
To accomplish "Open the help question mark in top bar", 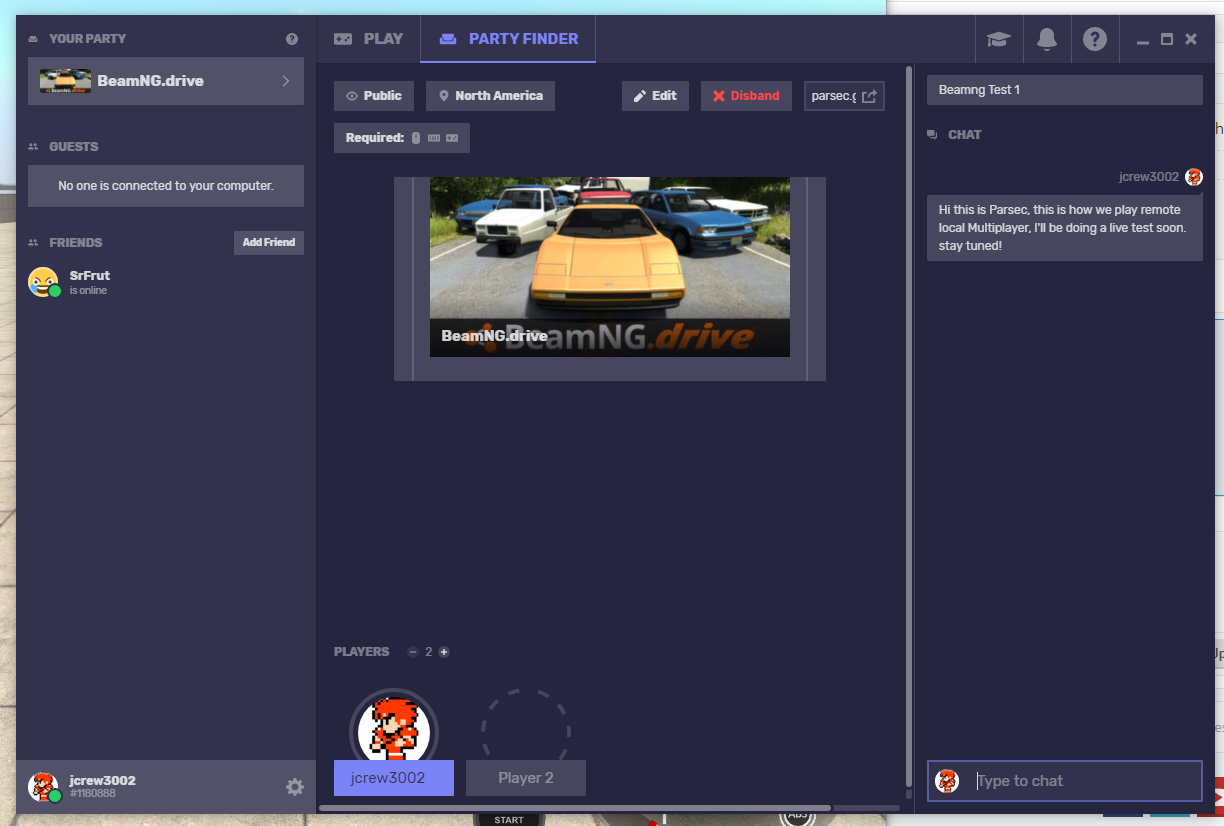I will tap(1095, 39).
